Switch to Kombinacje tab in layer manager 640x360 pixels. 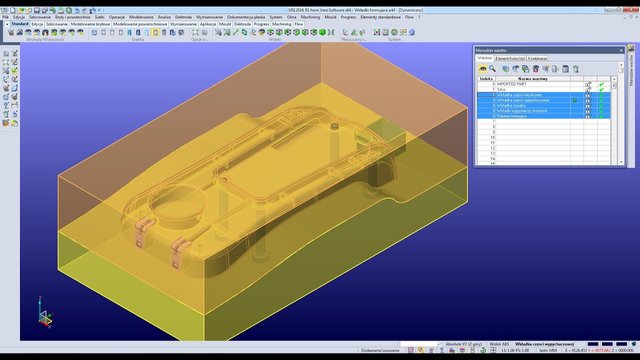tap(537, 59)
